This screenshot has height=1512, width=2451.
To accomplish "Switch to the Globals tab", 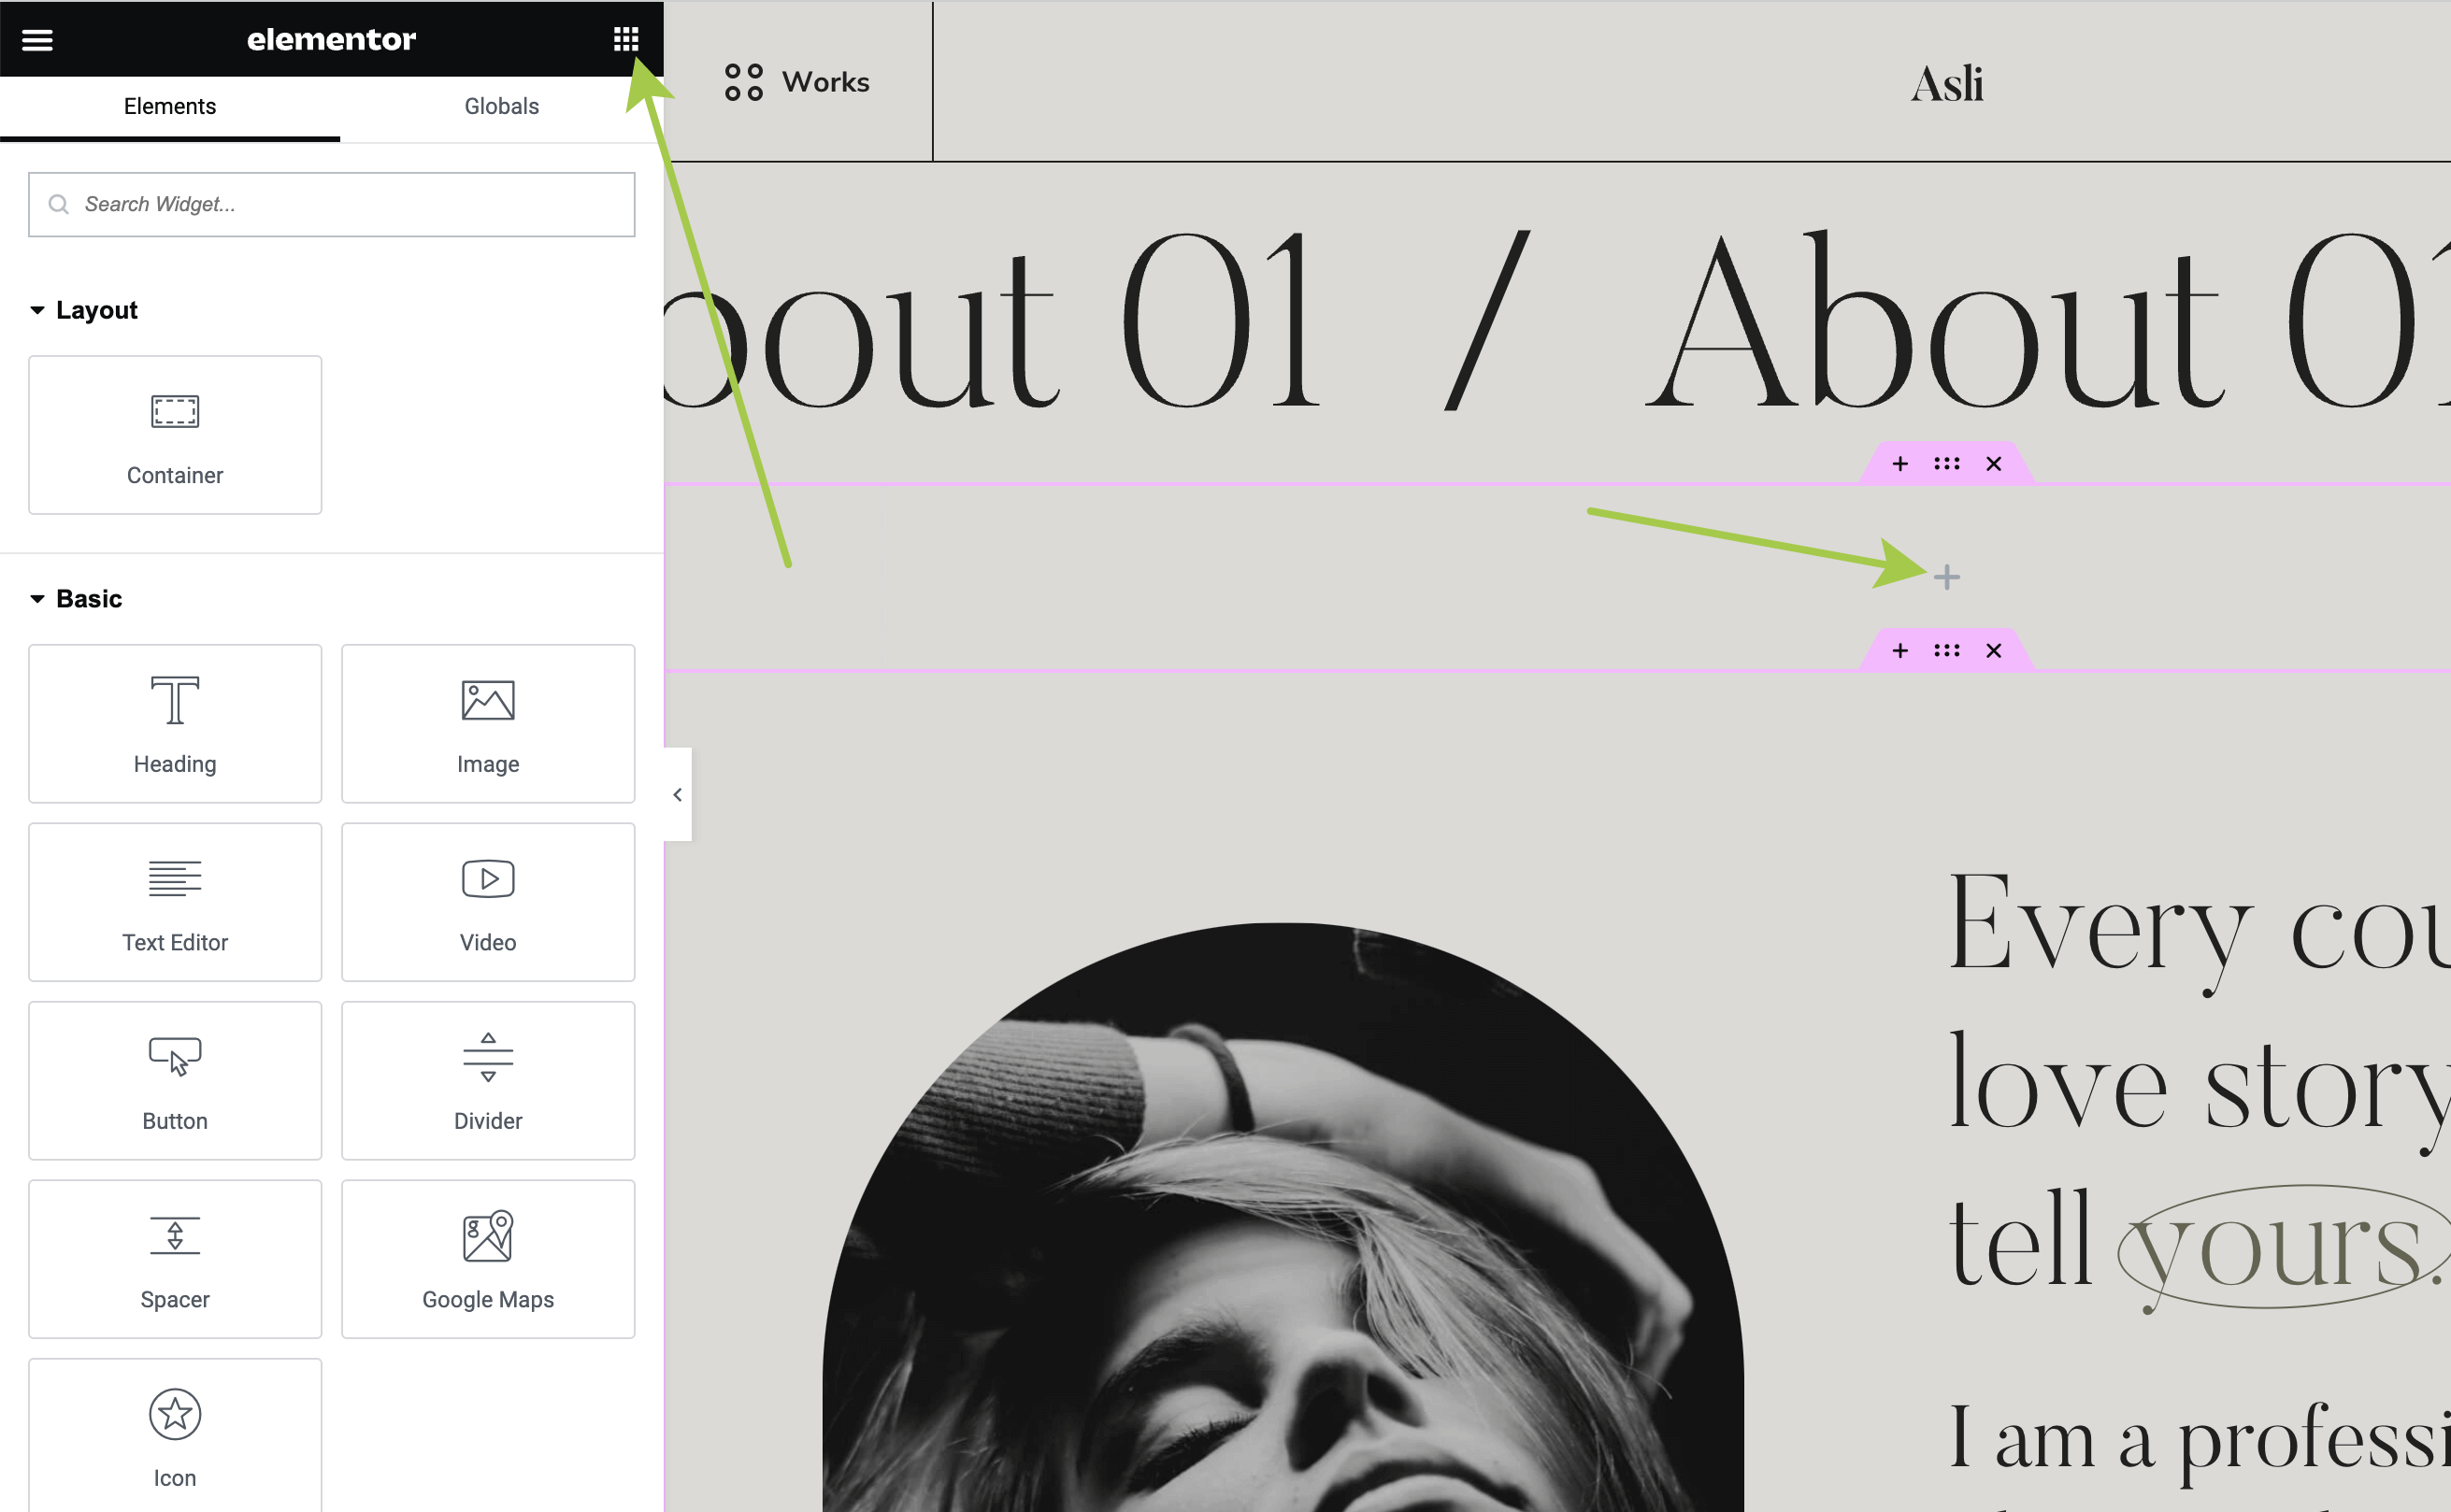I will [501, 106].
